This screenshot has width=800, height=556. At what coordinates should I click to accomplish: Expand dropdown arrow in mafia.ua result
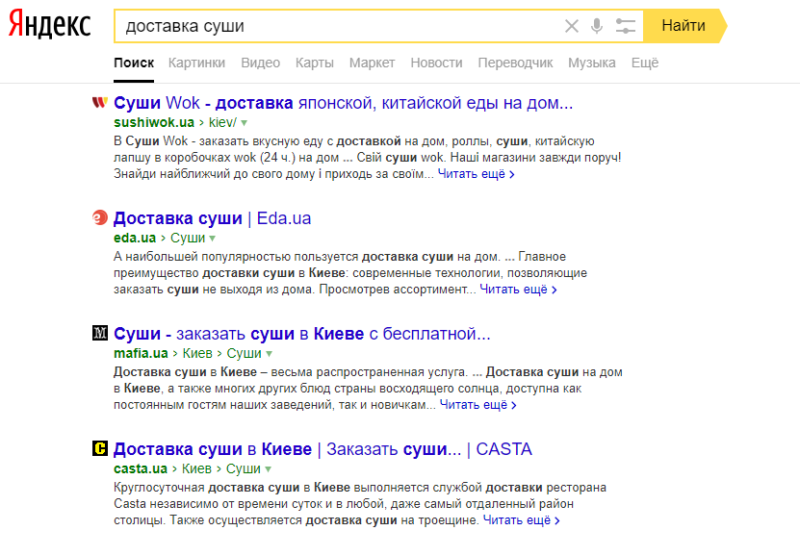tap(269, 353)
